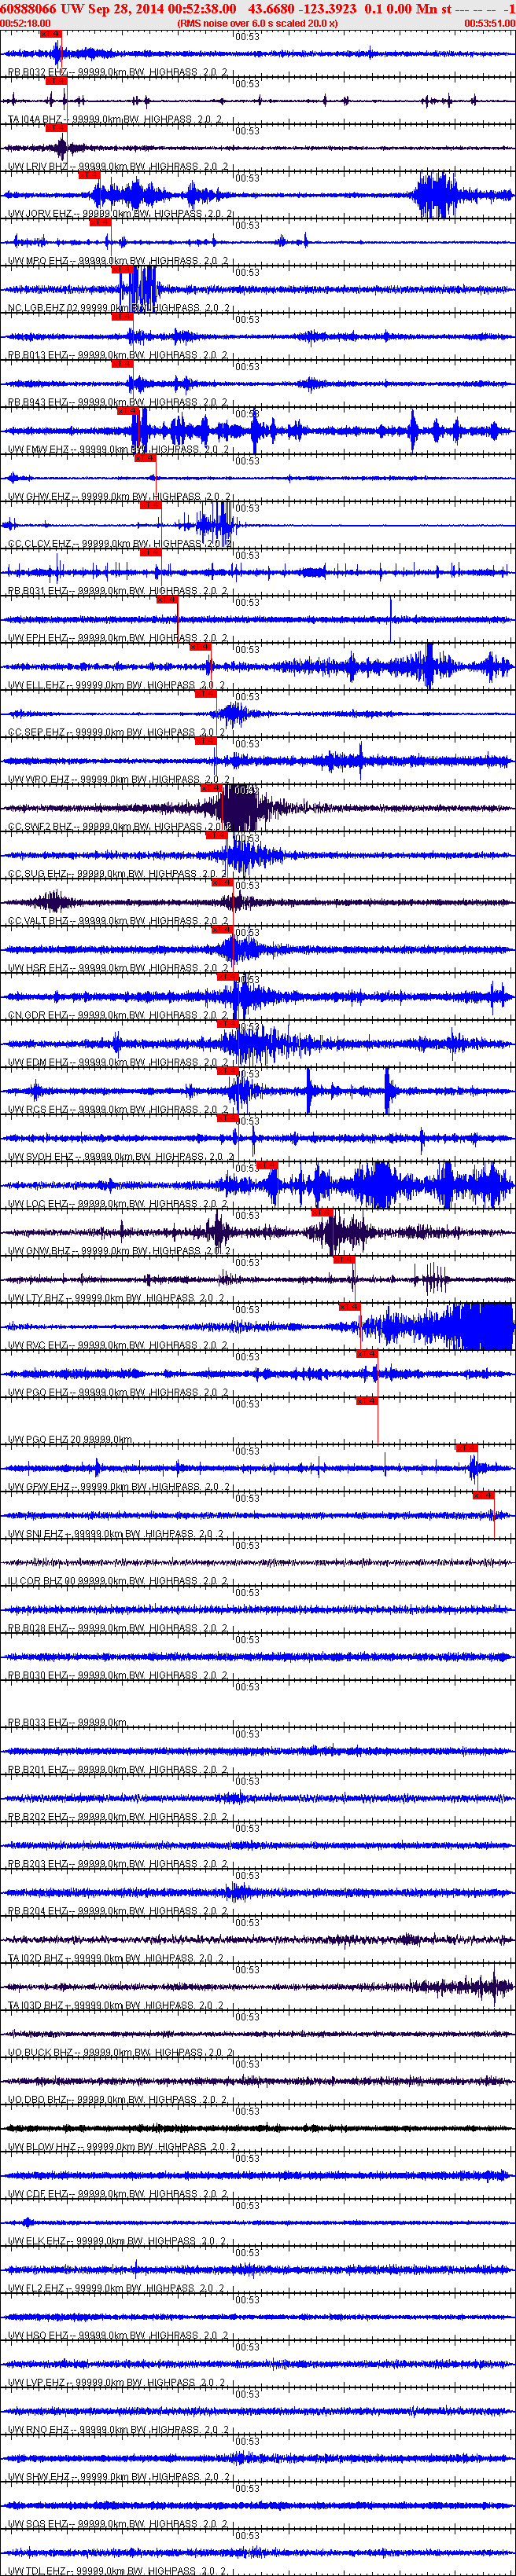Image resolution: width=516 pixels, height=2576 pixels.
Task: Click the red pick flag on the UW RVC EHZ trace
Action: 349,1306
